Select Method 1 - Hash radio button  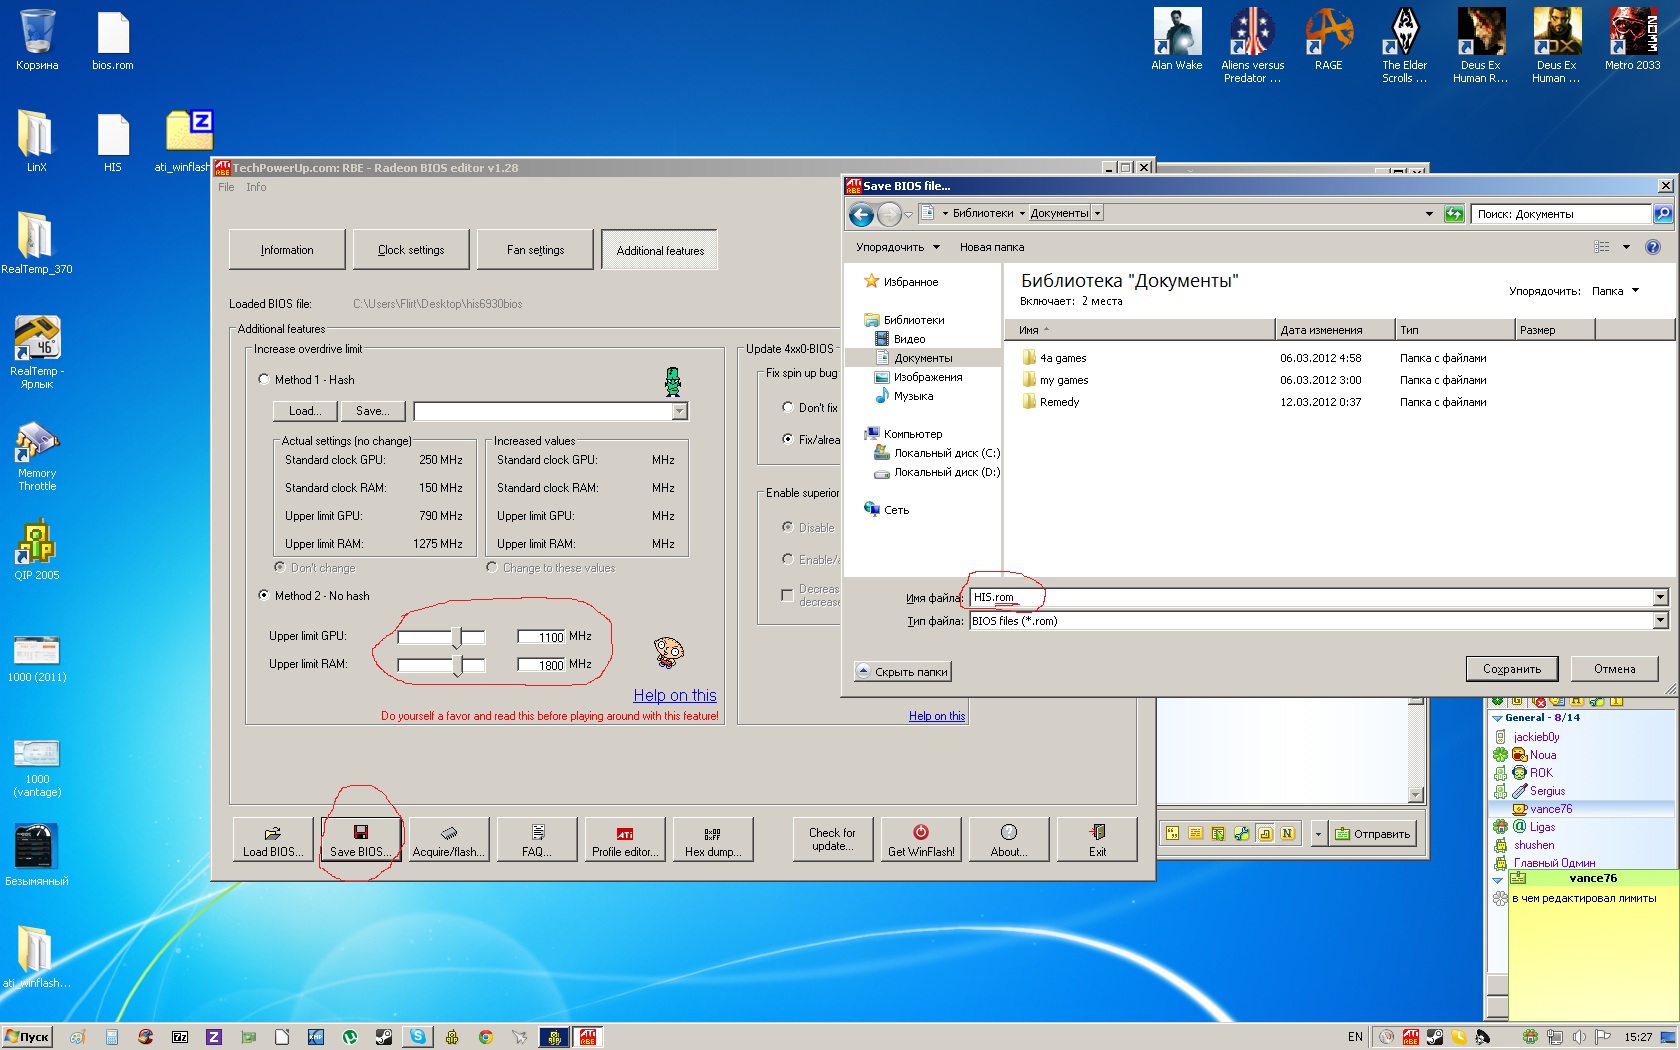point(264,380)
